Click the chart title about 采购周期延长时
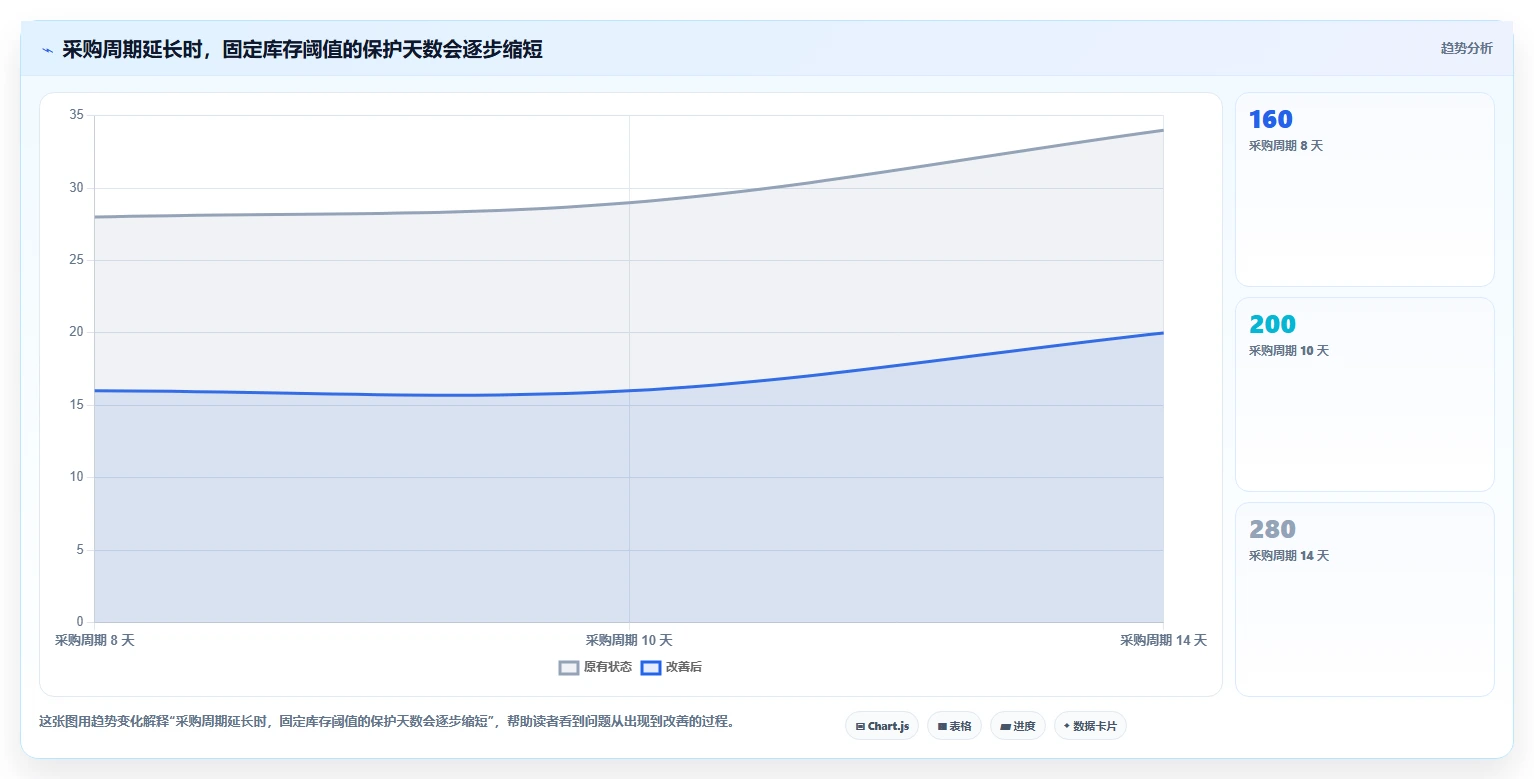The height and width of the screenshot is (779, 1534). point(302,50)
